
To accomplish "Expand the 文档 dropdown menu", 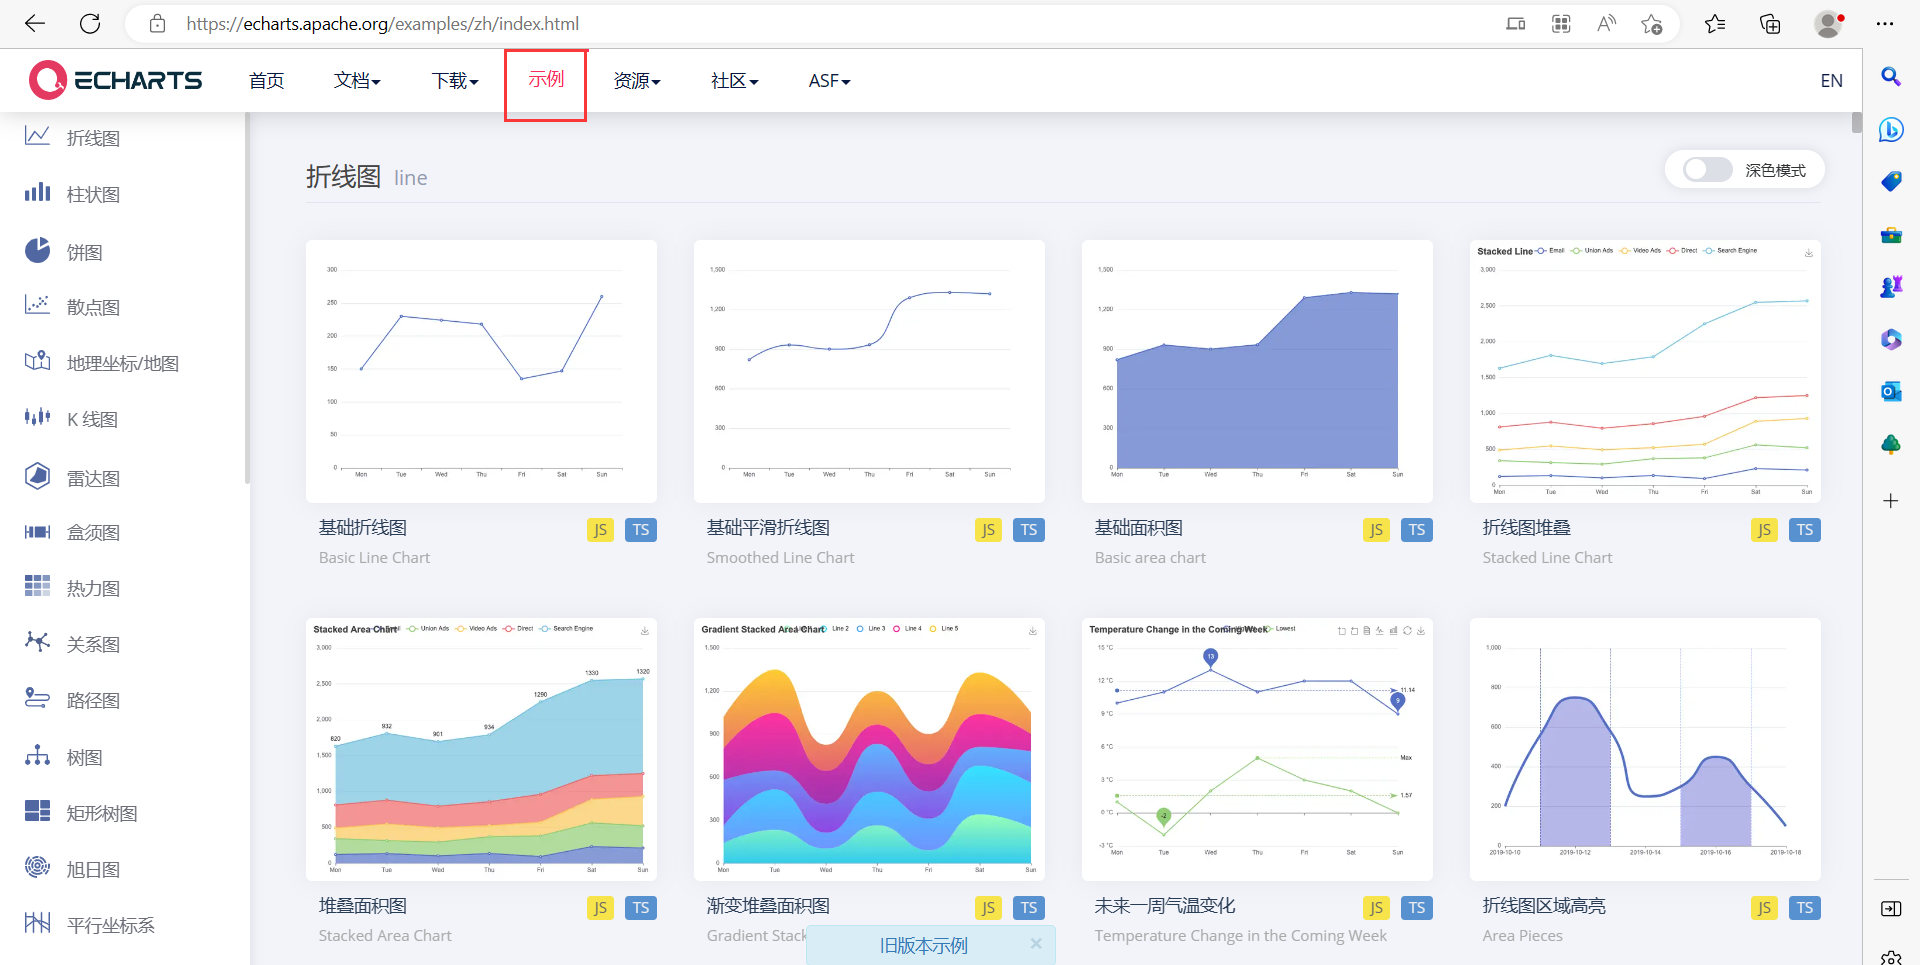I will 357,81.
